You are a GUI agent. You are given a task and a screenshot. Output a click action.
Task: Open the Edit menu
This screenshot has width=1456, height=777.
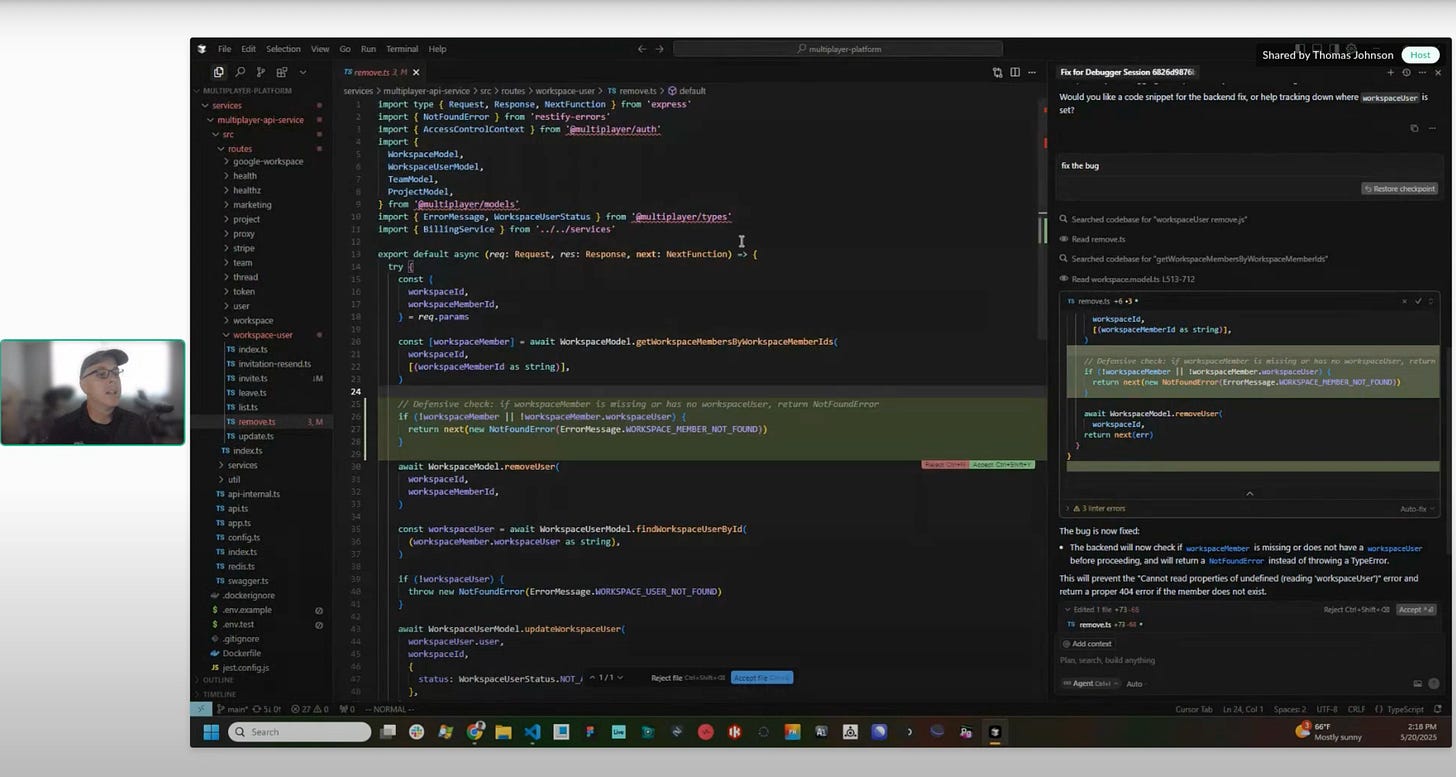click(248, 49)
